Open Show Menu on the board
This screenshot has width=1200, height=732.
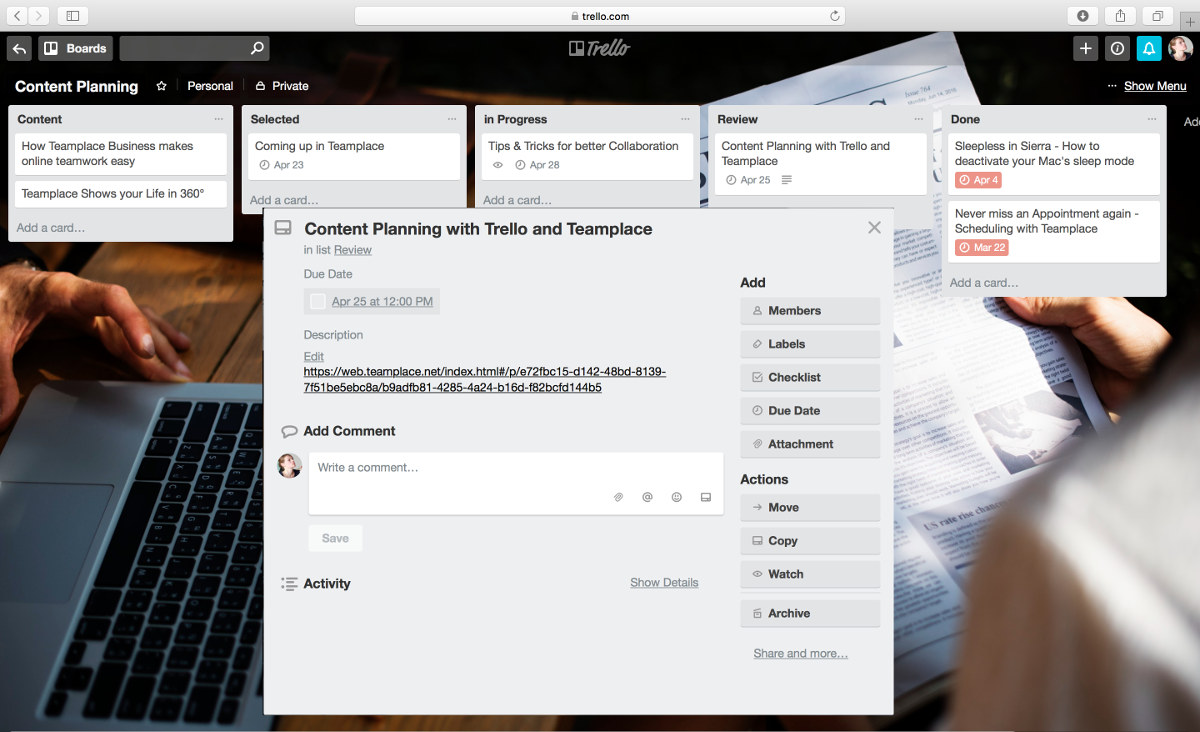1147,86
